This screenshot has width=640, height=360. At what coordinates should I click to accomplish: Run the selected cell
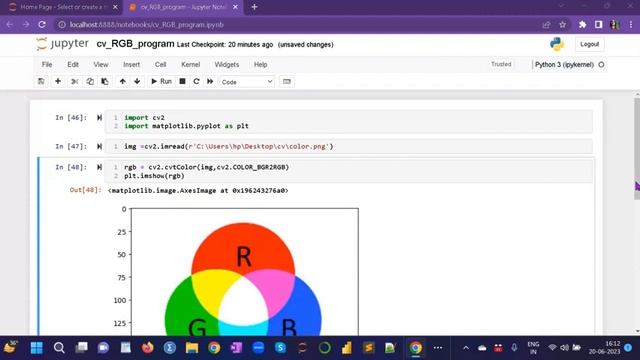[161, 82]
